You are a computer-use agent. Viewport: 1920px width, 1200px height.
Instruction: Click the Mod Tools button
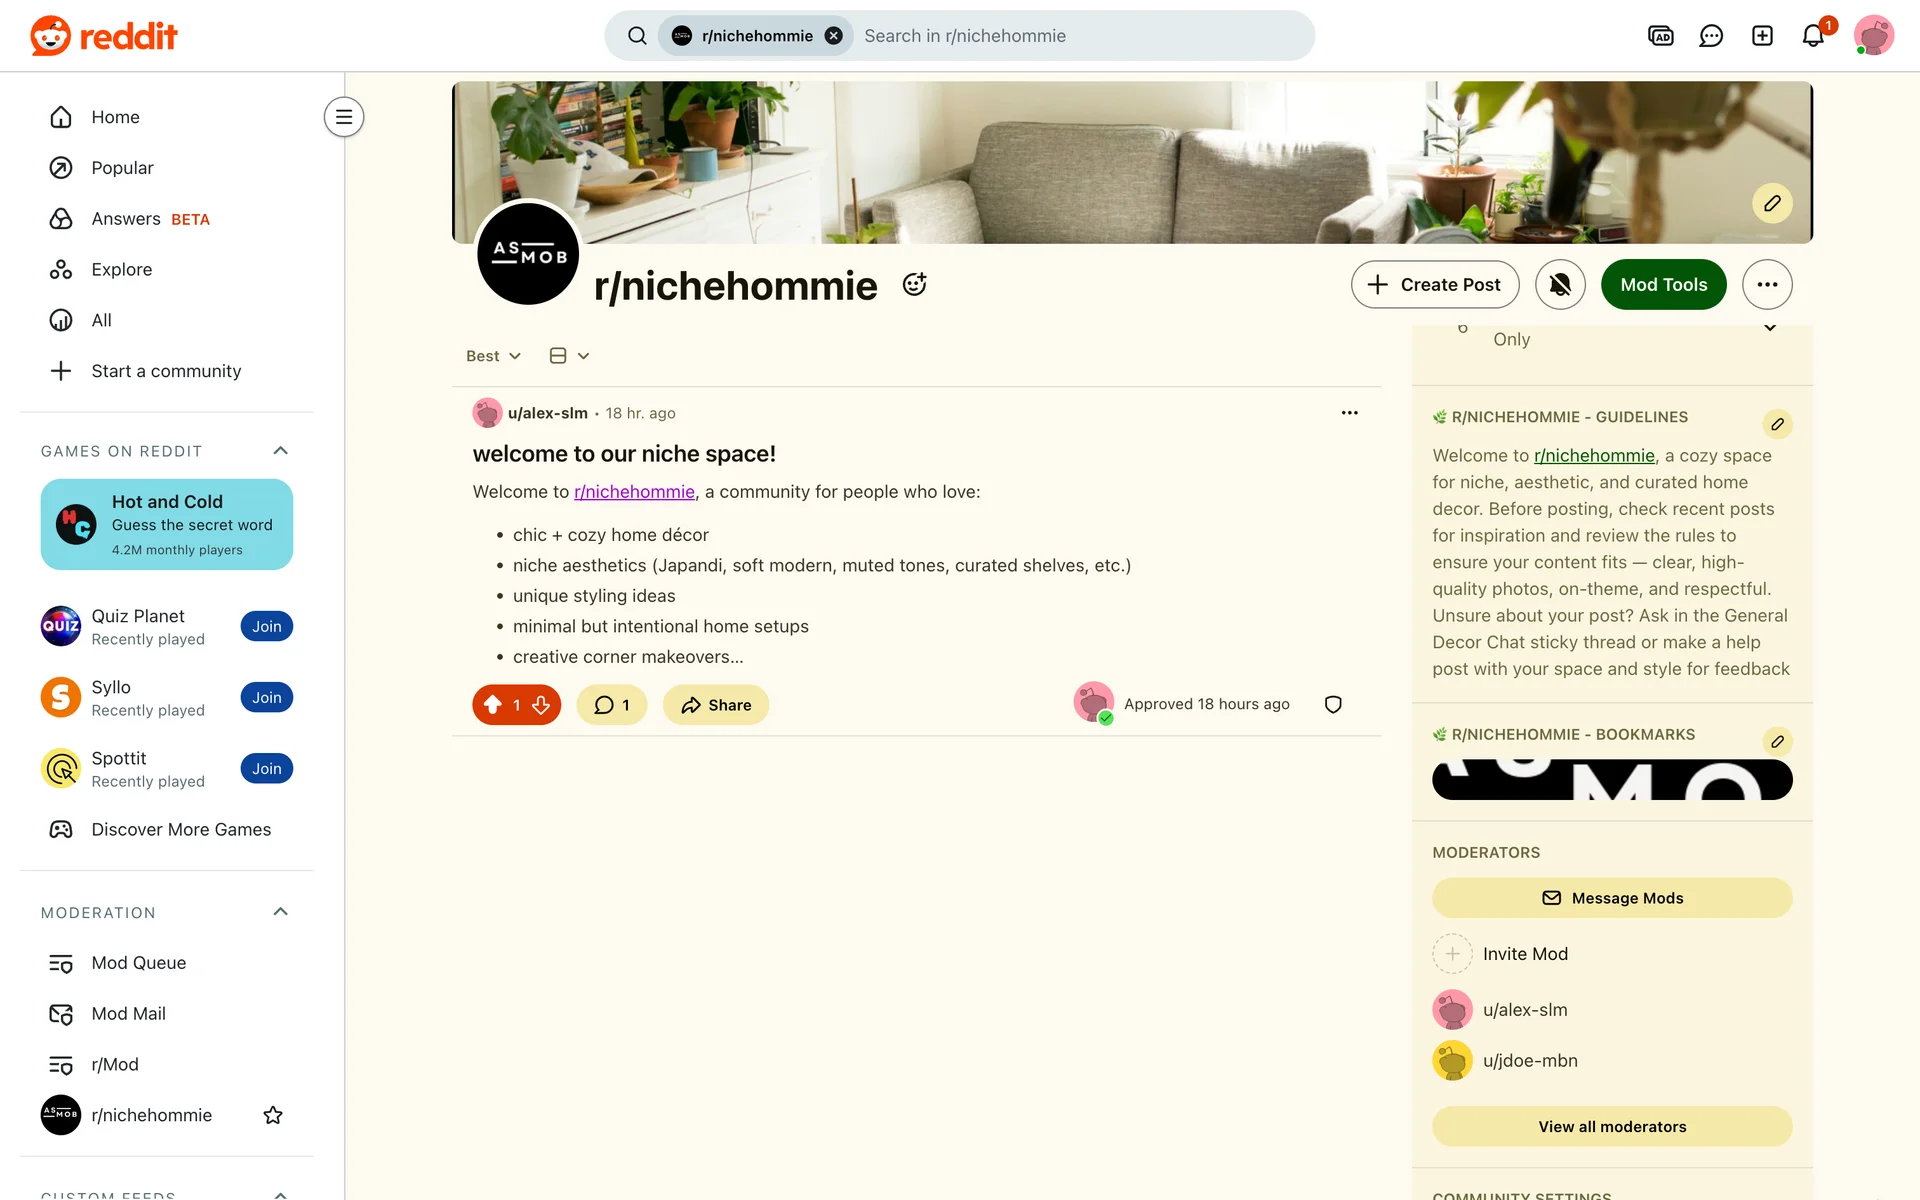click(1663, 284)
